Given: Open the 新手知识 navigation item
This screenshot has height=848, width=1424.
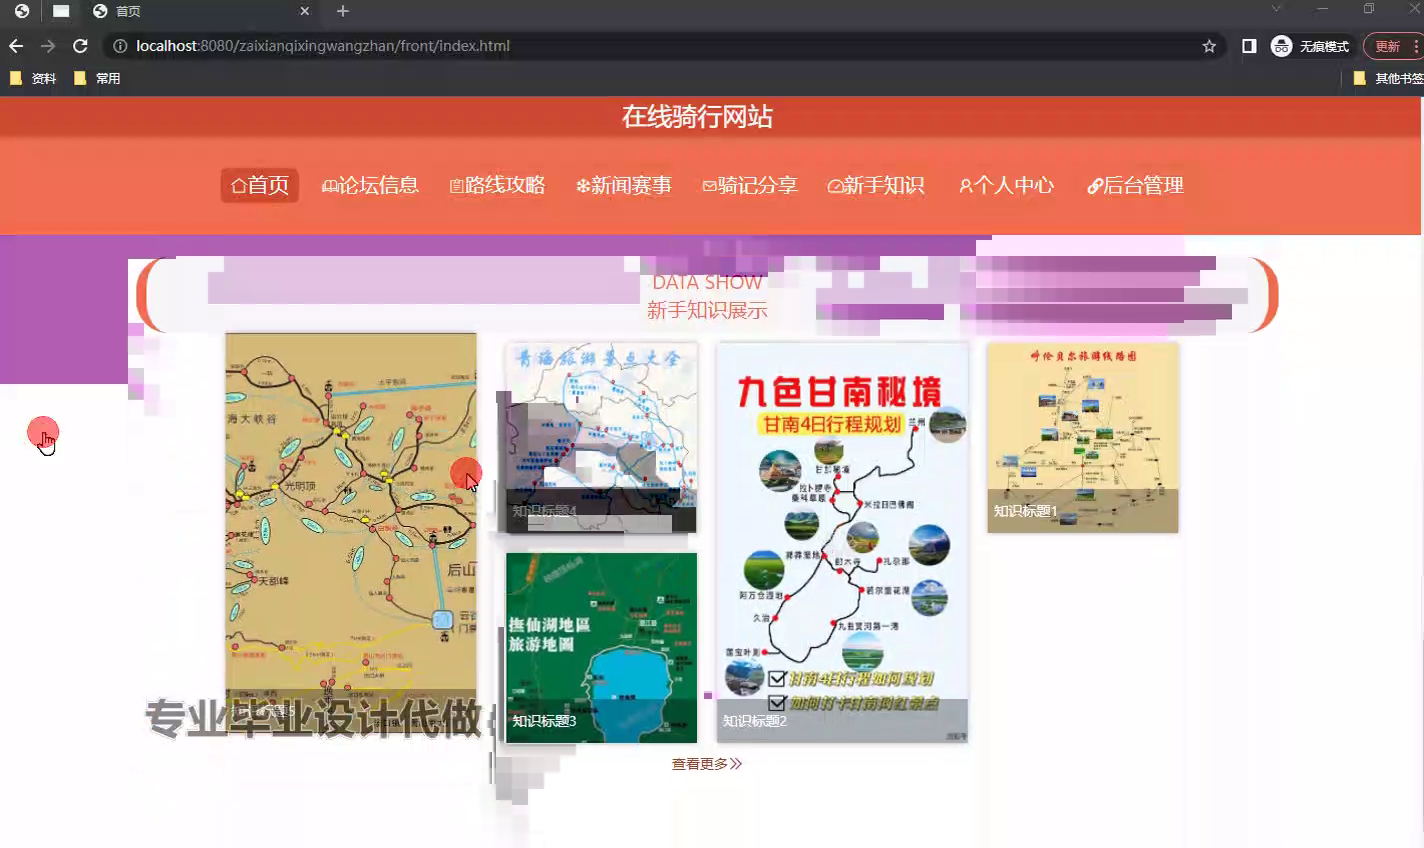Looking at the screenshot, I should tap(876, 185).
